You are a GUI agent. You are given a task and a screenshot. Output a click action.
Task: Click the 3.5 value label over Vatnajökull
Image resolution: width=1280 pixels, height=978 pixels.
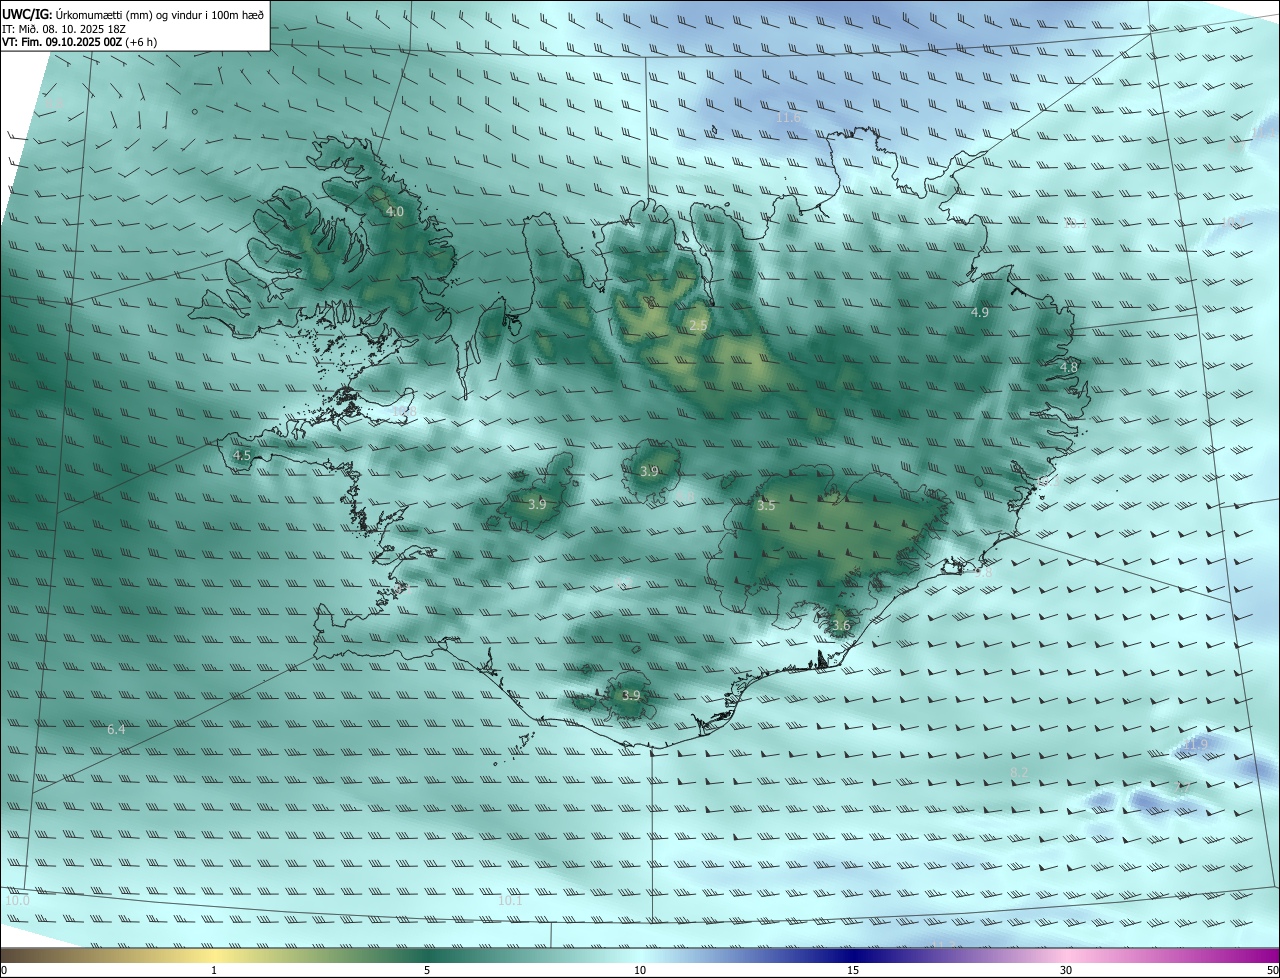tap(766, 506)
